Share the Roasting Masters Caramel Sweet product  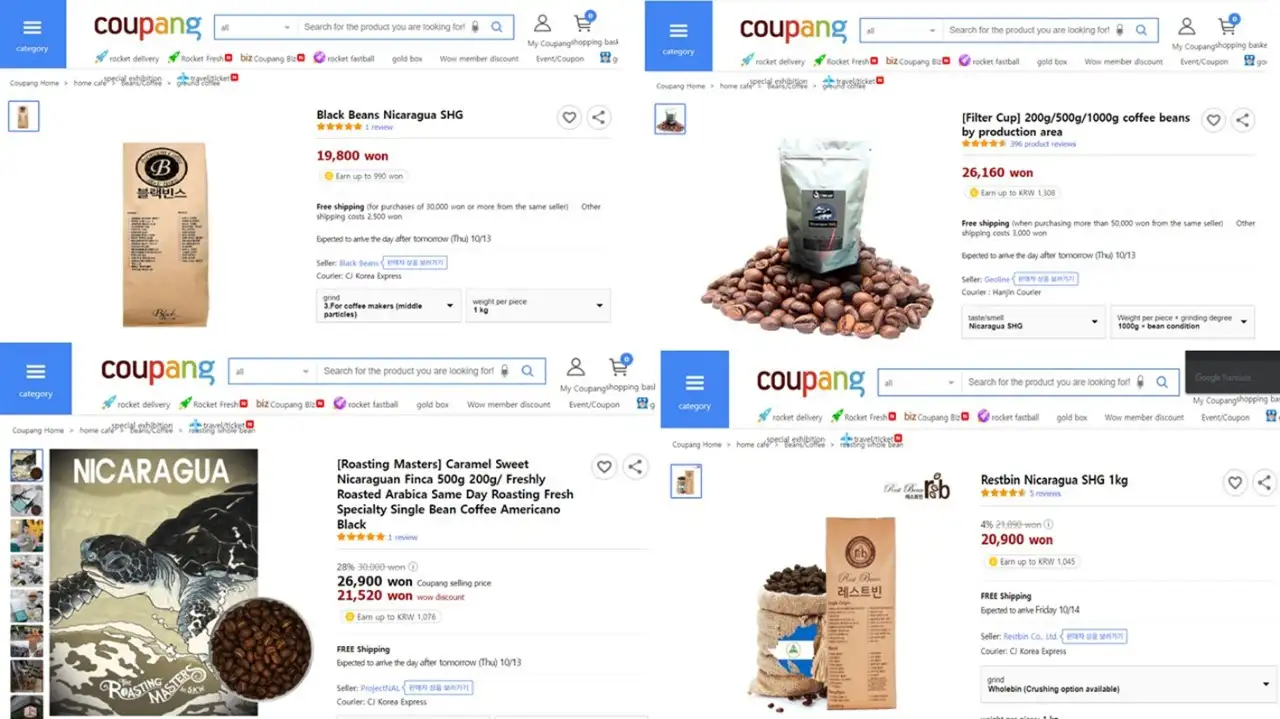click(x=634, y=466)
